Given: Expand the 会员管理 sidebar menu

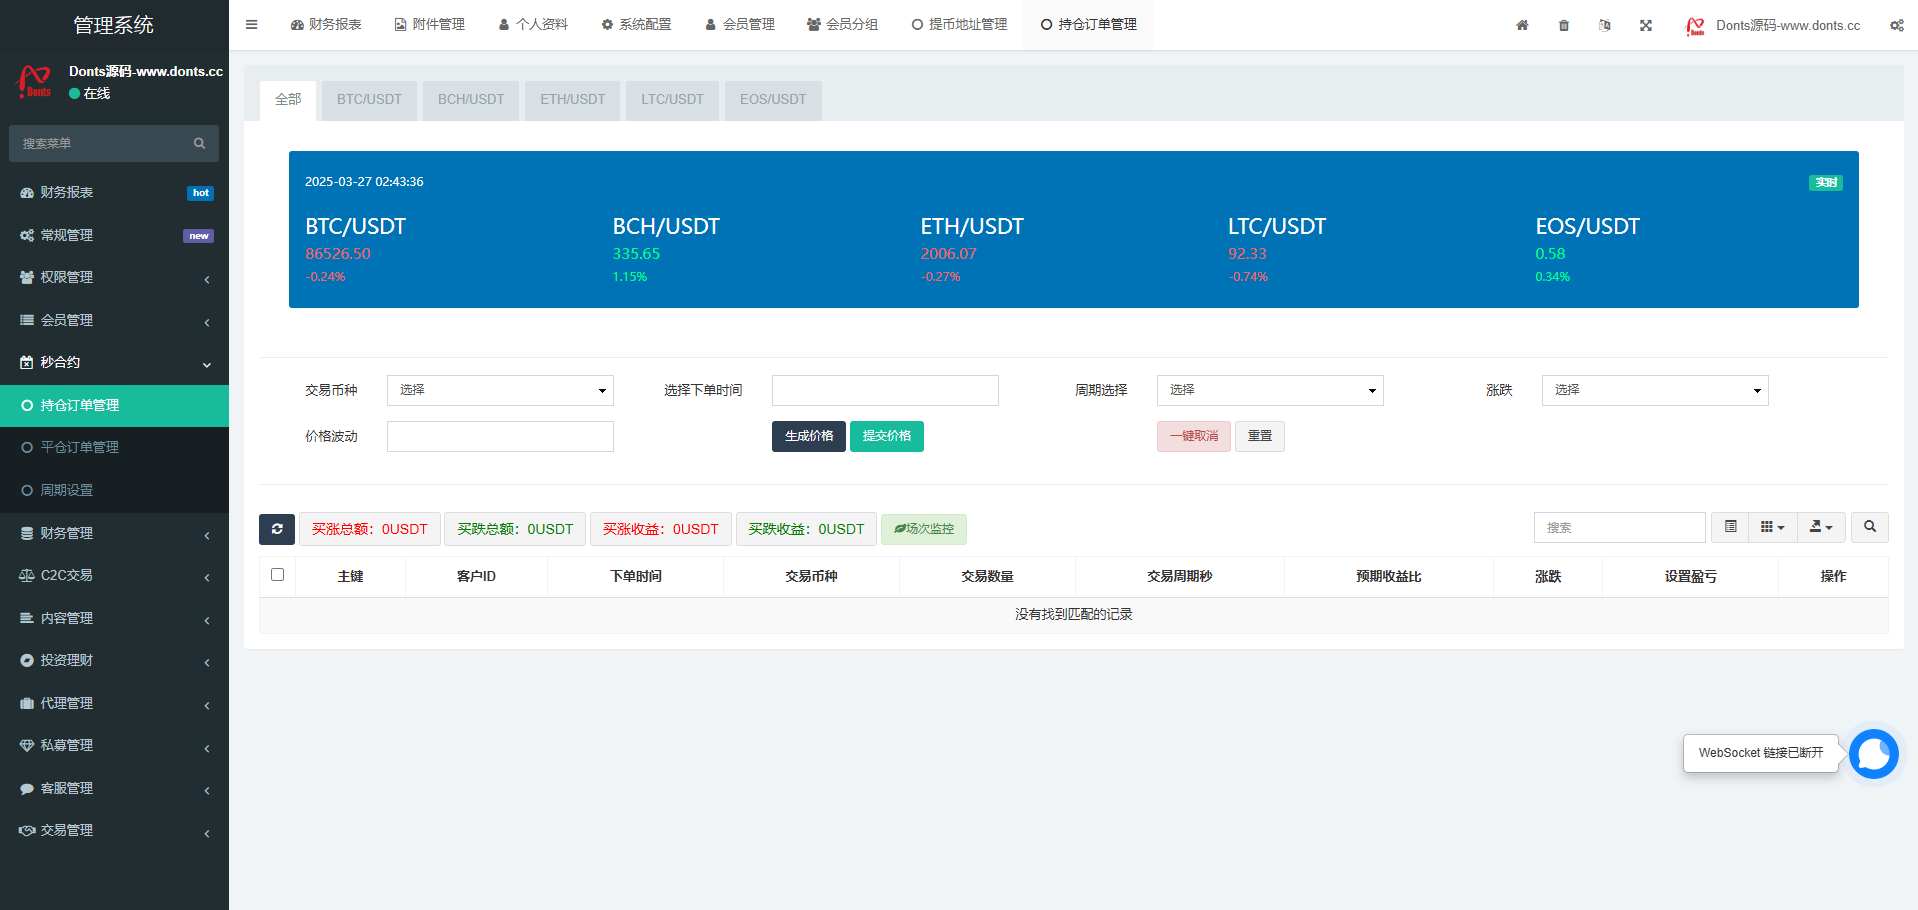Looking at the screenshot, I should (114, 321).
